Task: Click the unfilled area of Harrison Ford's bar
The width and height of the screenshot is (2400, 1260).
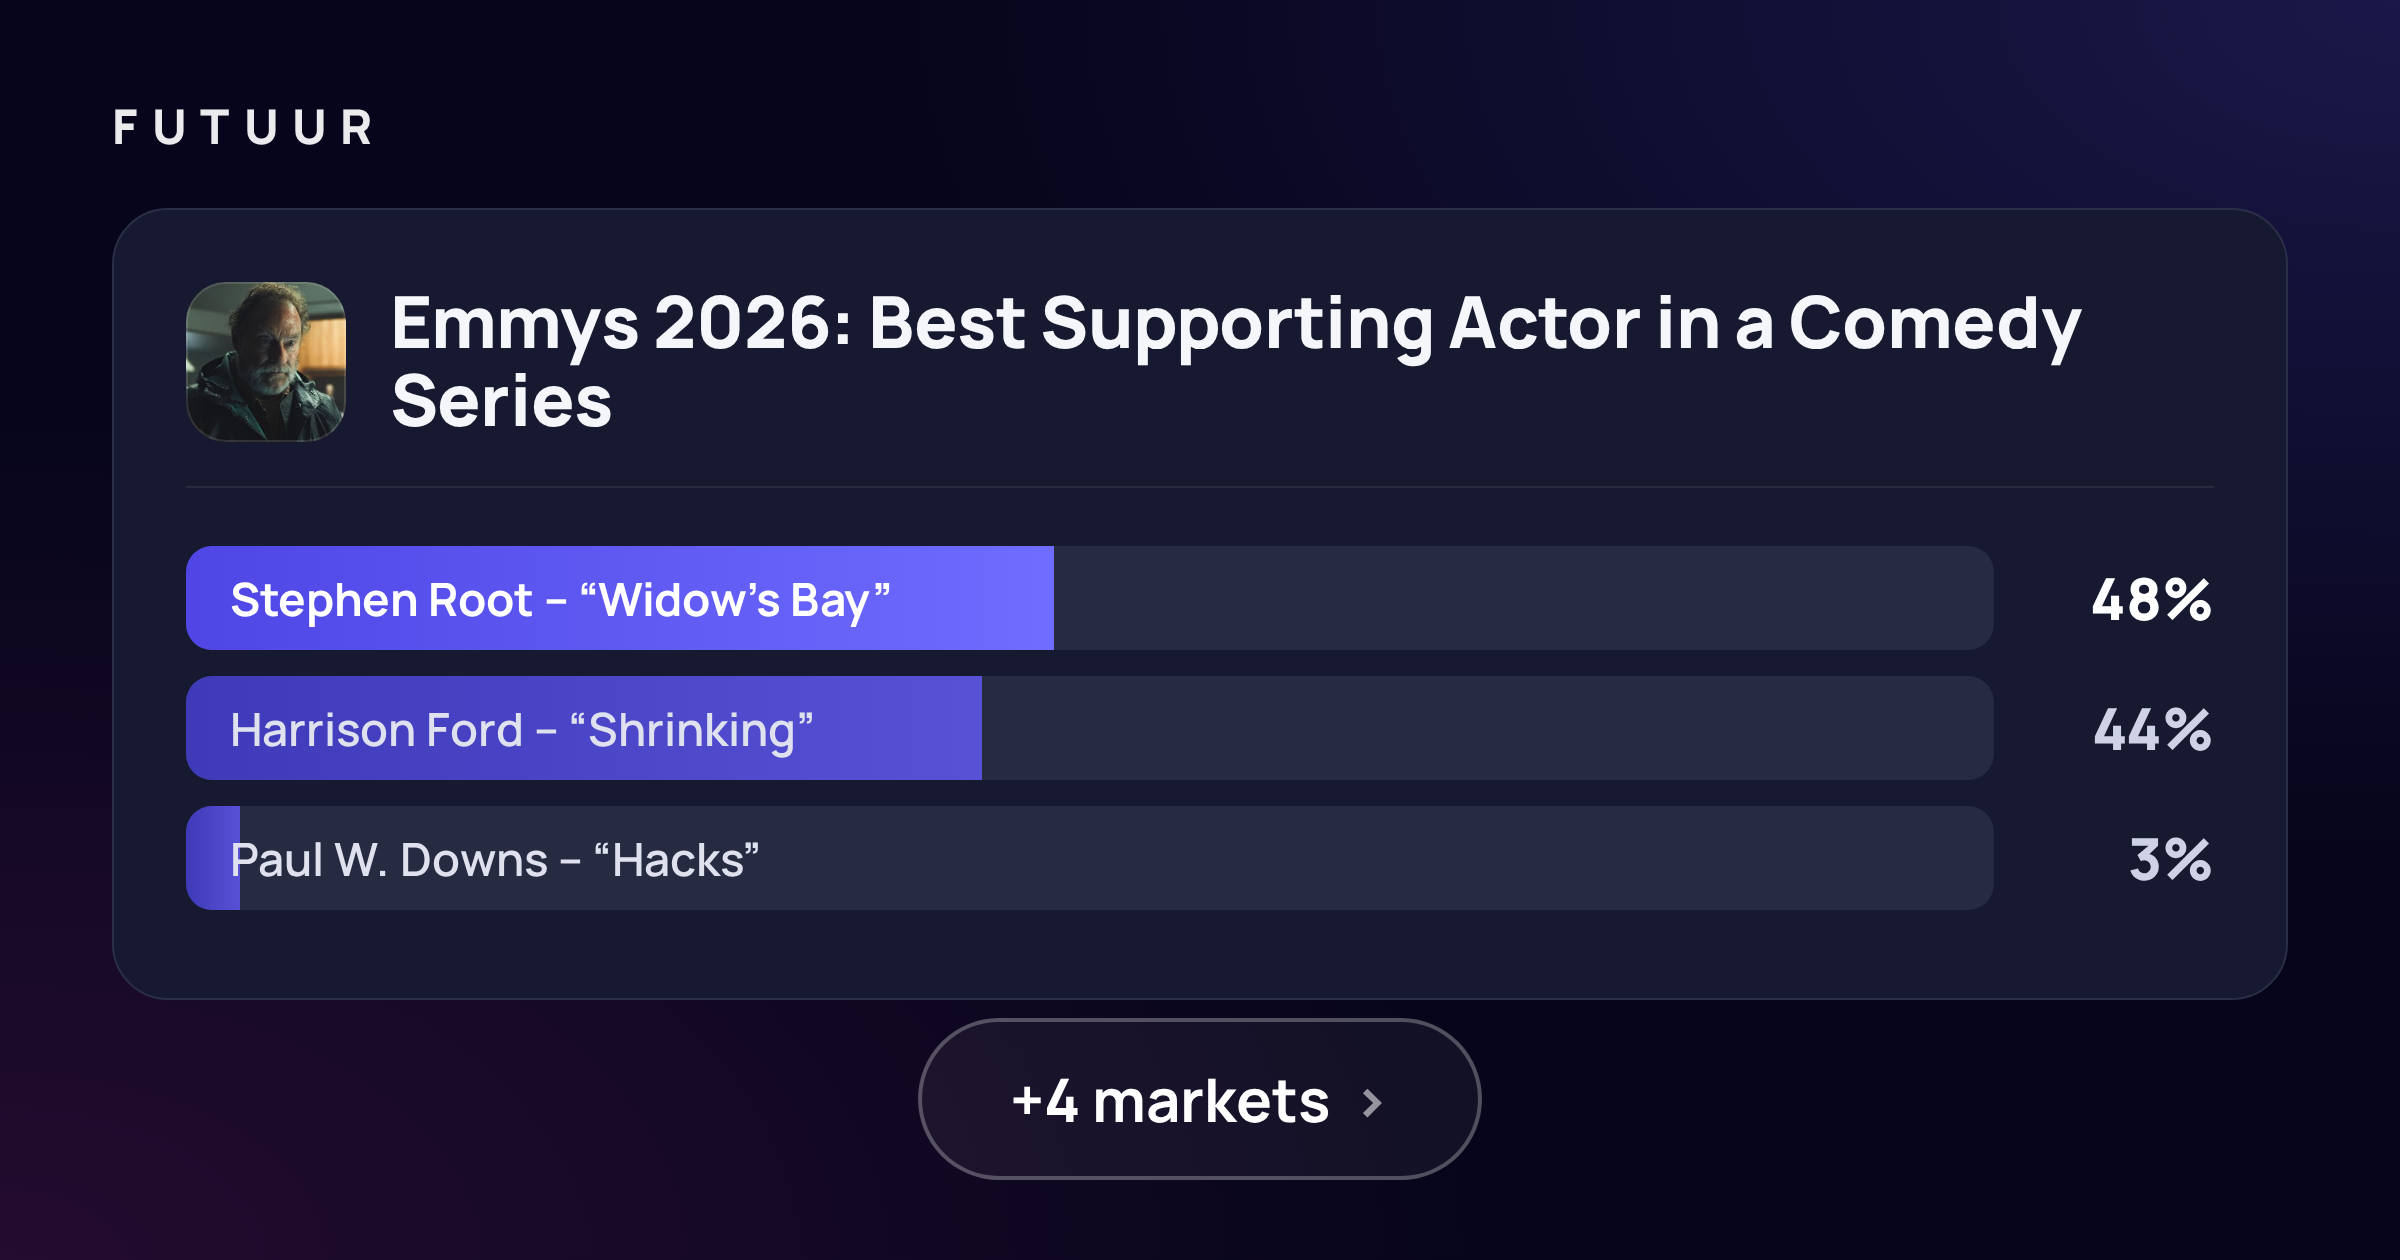Action: pyautogui.click(x=1488, y=728)
